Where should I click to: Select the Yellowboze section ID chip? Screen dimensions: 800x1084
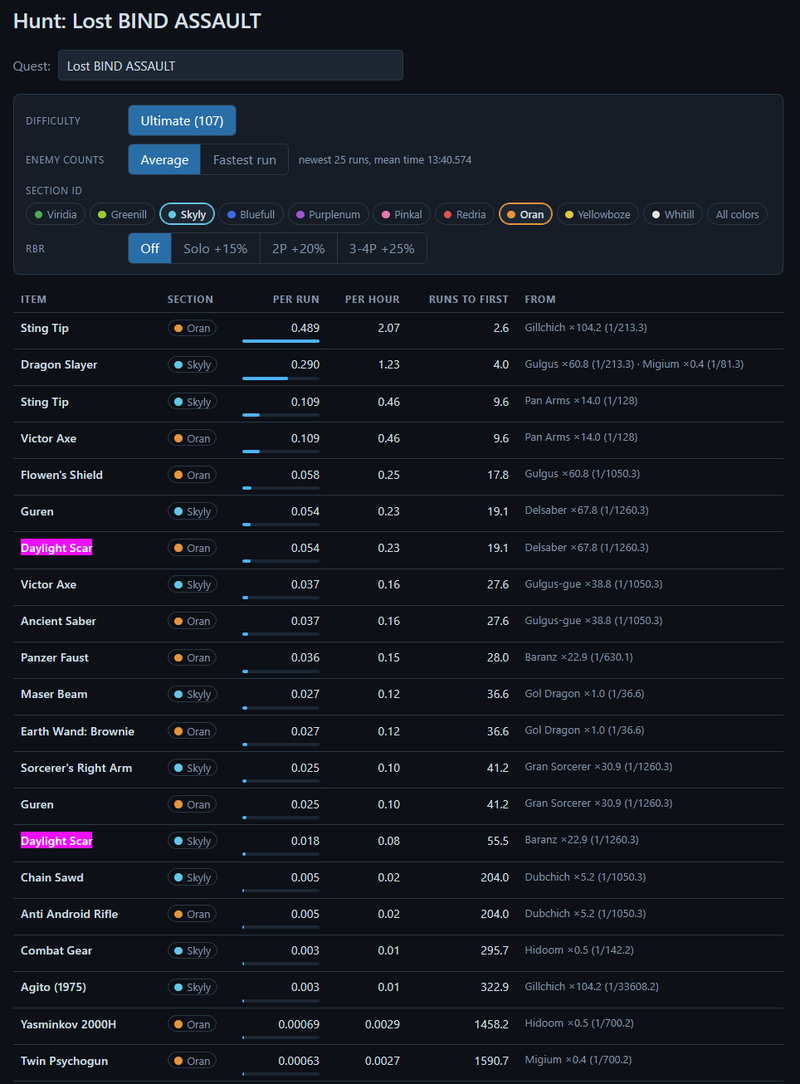coord(598,214)
